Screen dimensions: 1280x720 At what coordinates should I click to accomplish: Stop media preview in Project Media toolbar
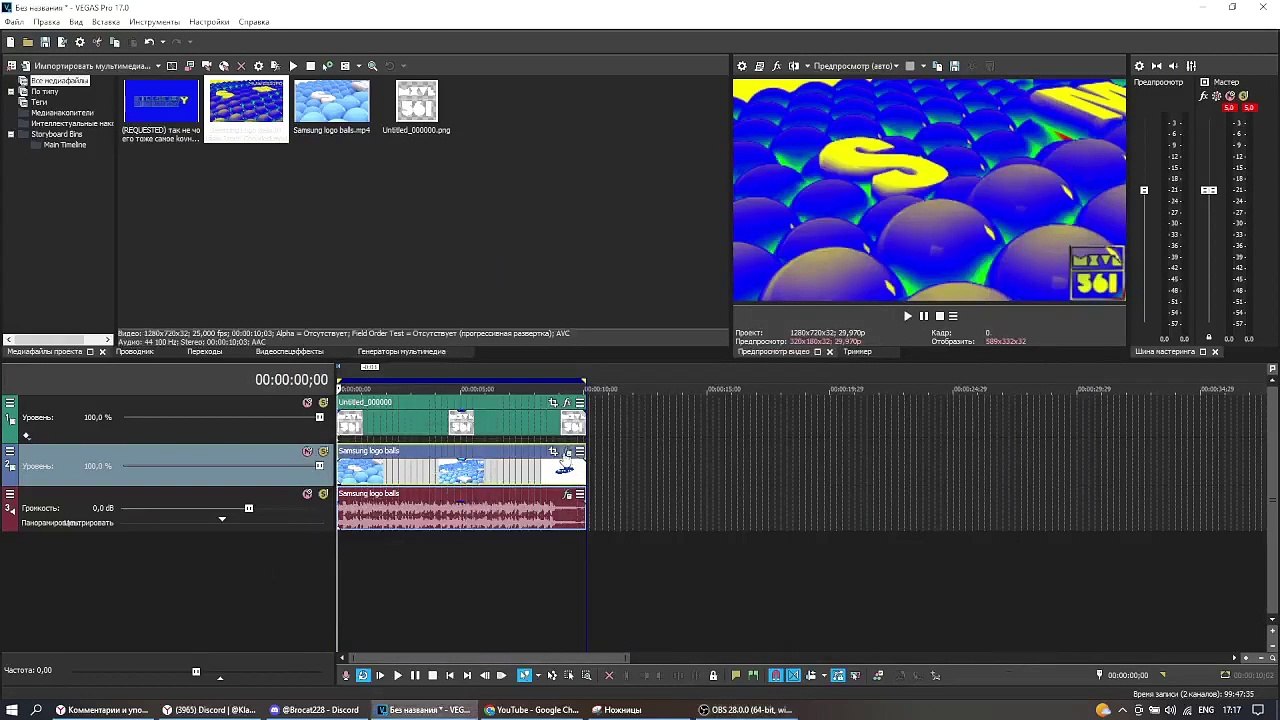click(x=310, y=66)
